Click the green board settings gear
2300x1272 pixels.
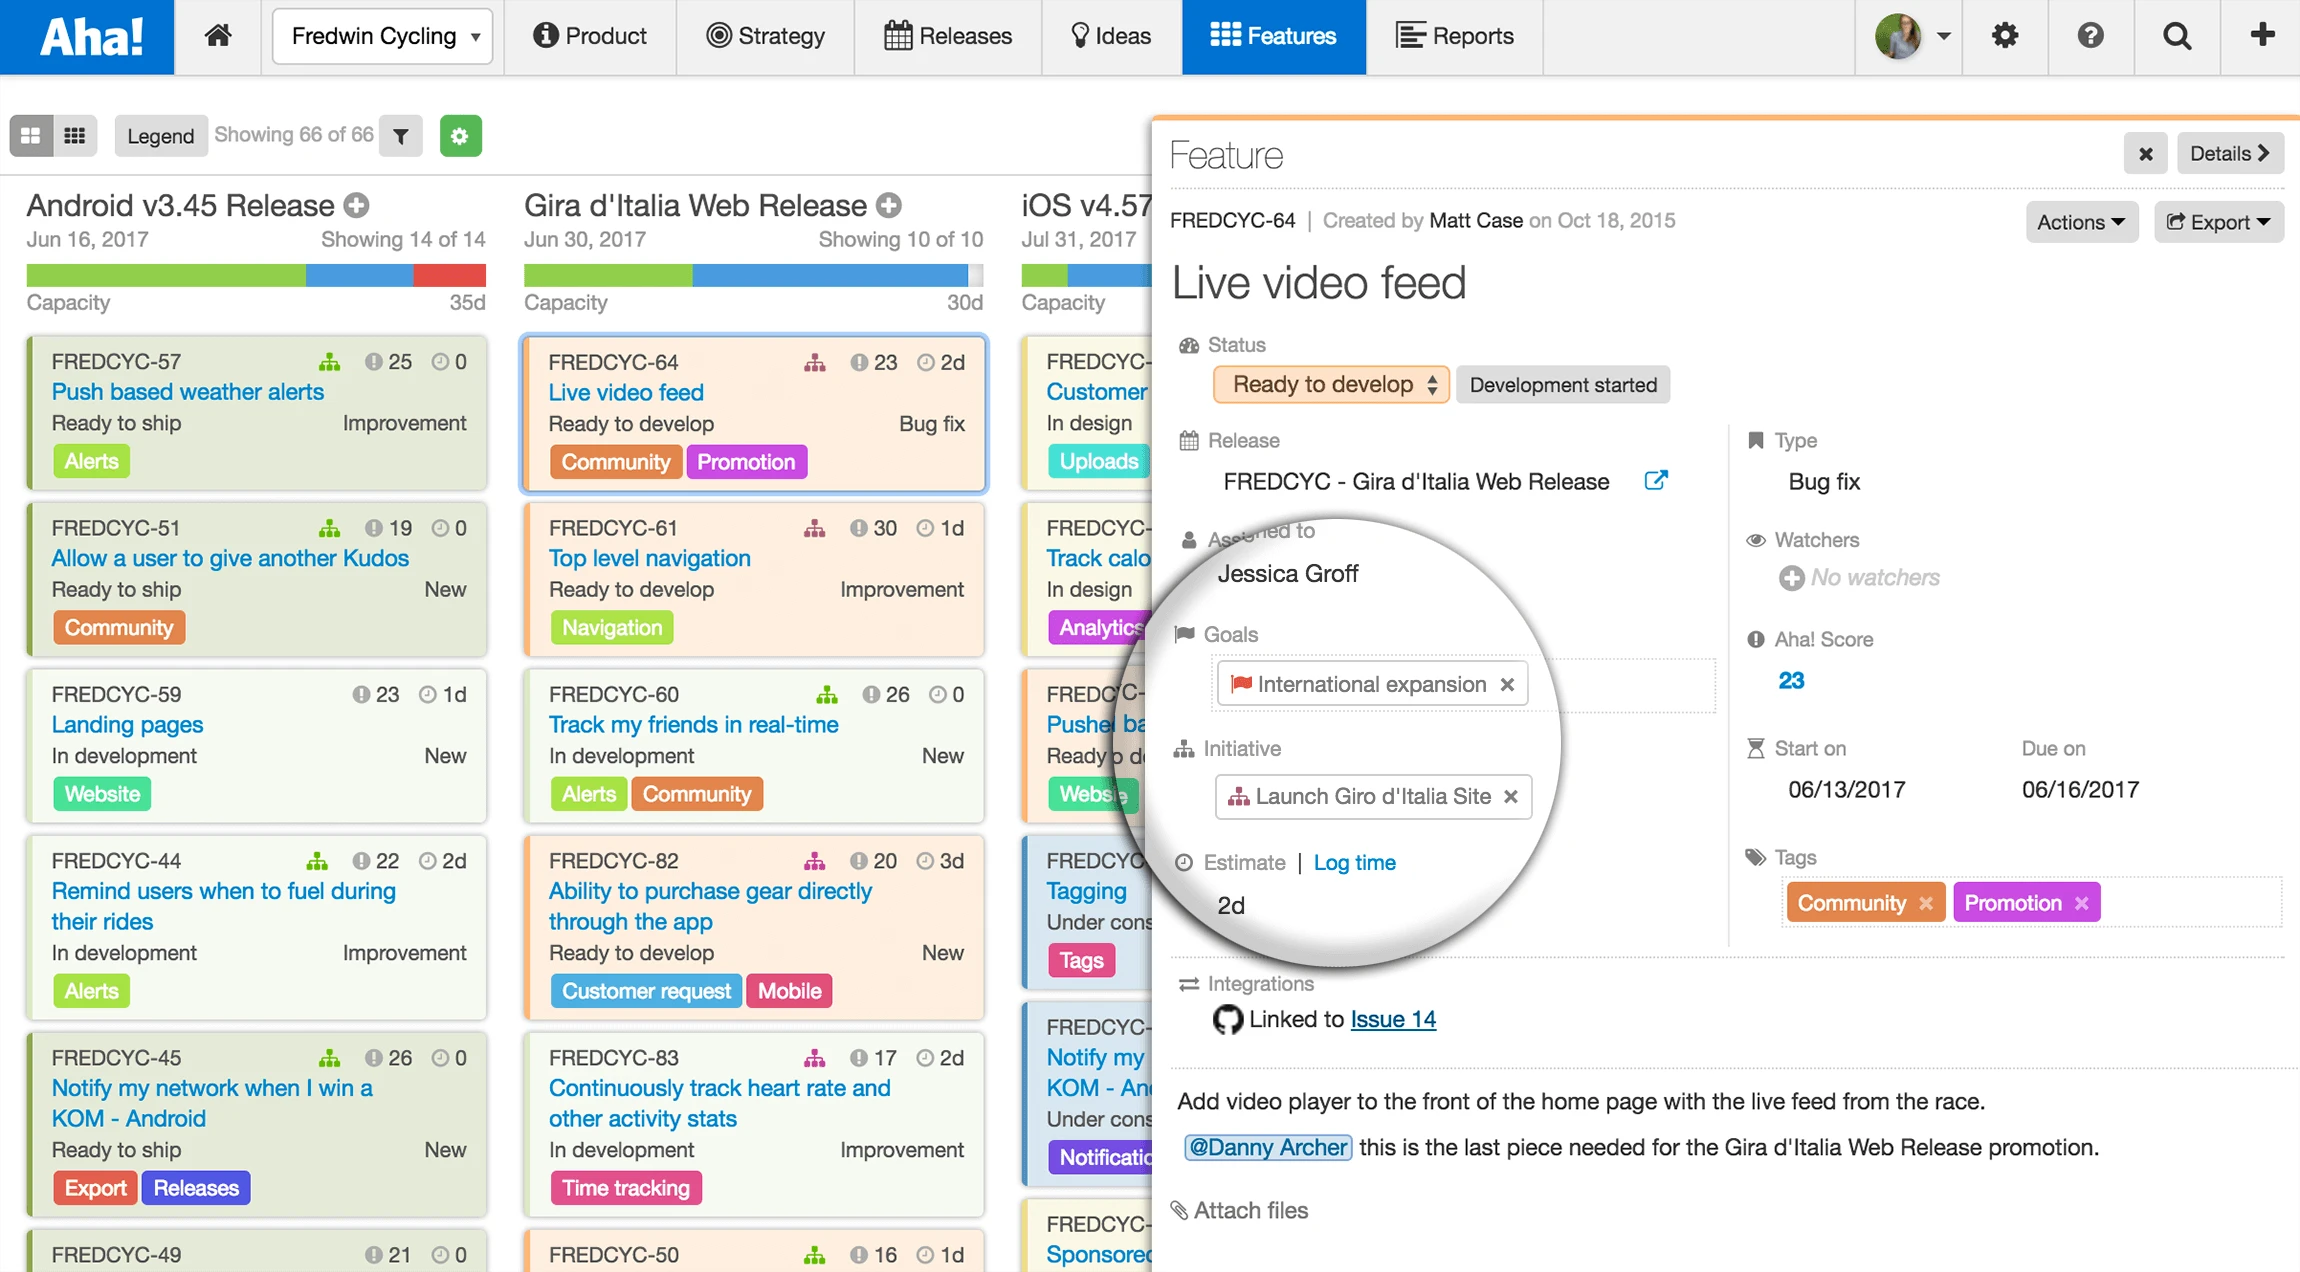(460, 136)
